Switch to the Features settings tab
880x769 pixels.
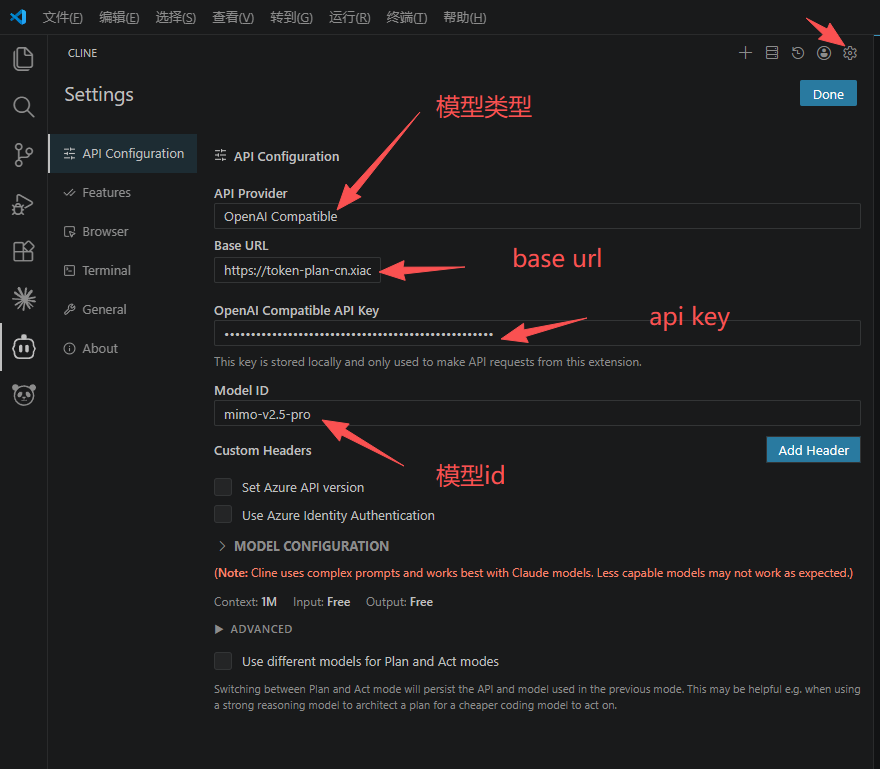(x=106, y=193)
